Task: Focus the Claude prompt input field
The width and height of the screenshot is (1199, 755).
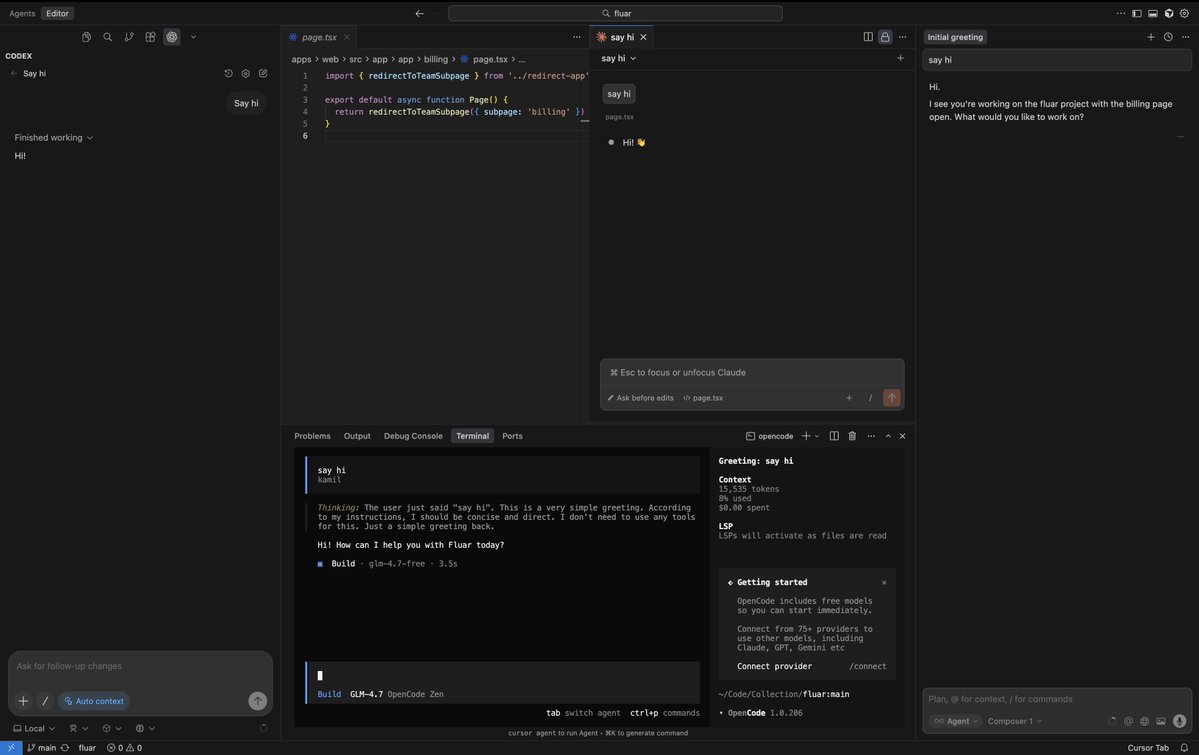Action: [x=752, y=373]
